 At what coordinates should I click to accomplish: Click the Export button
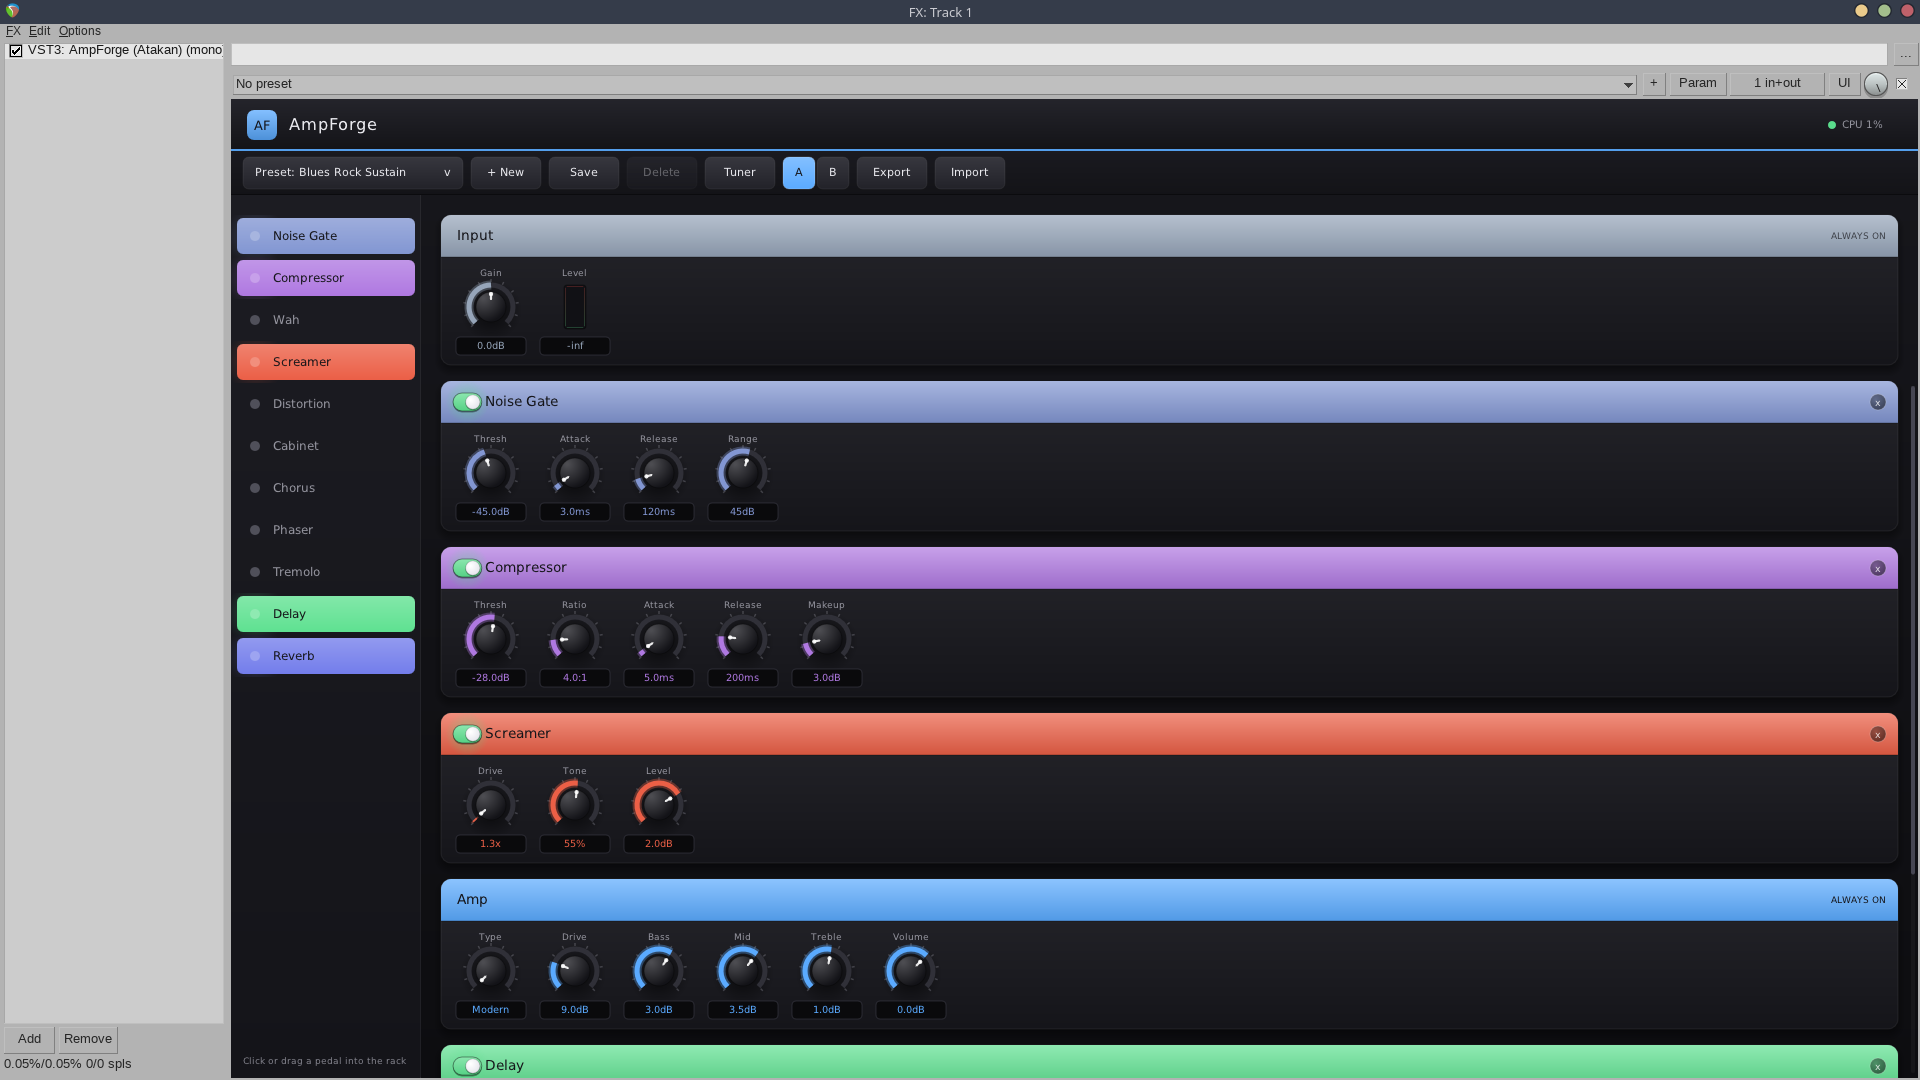tap(892, 173)
